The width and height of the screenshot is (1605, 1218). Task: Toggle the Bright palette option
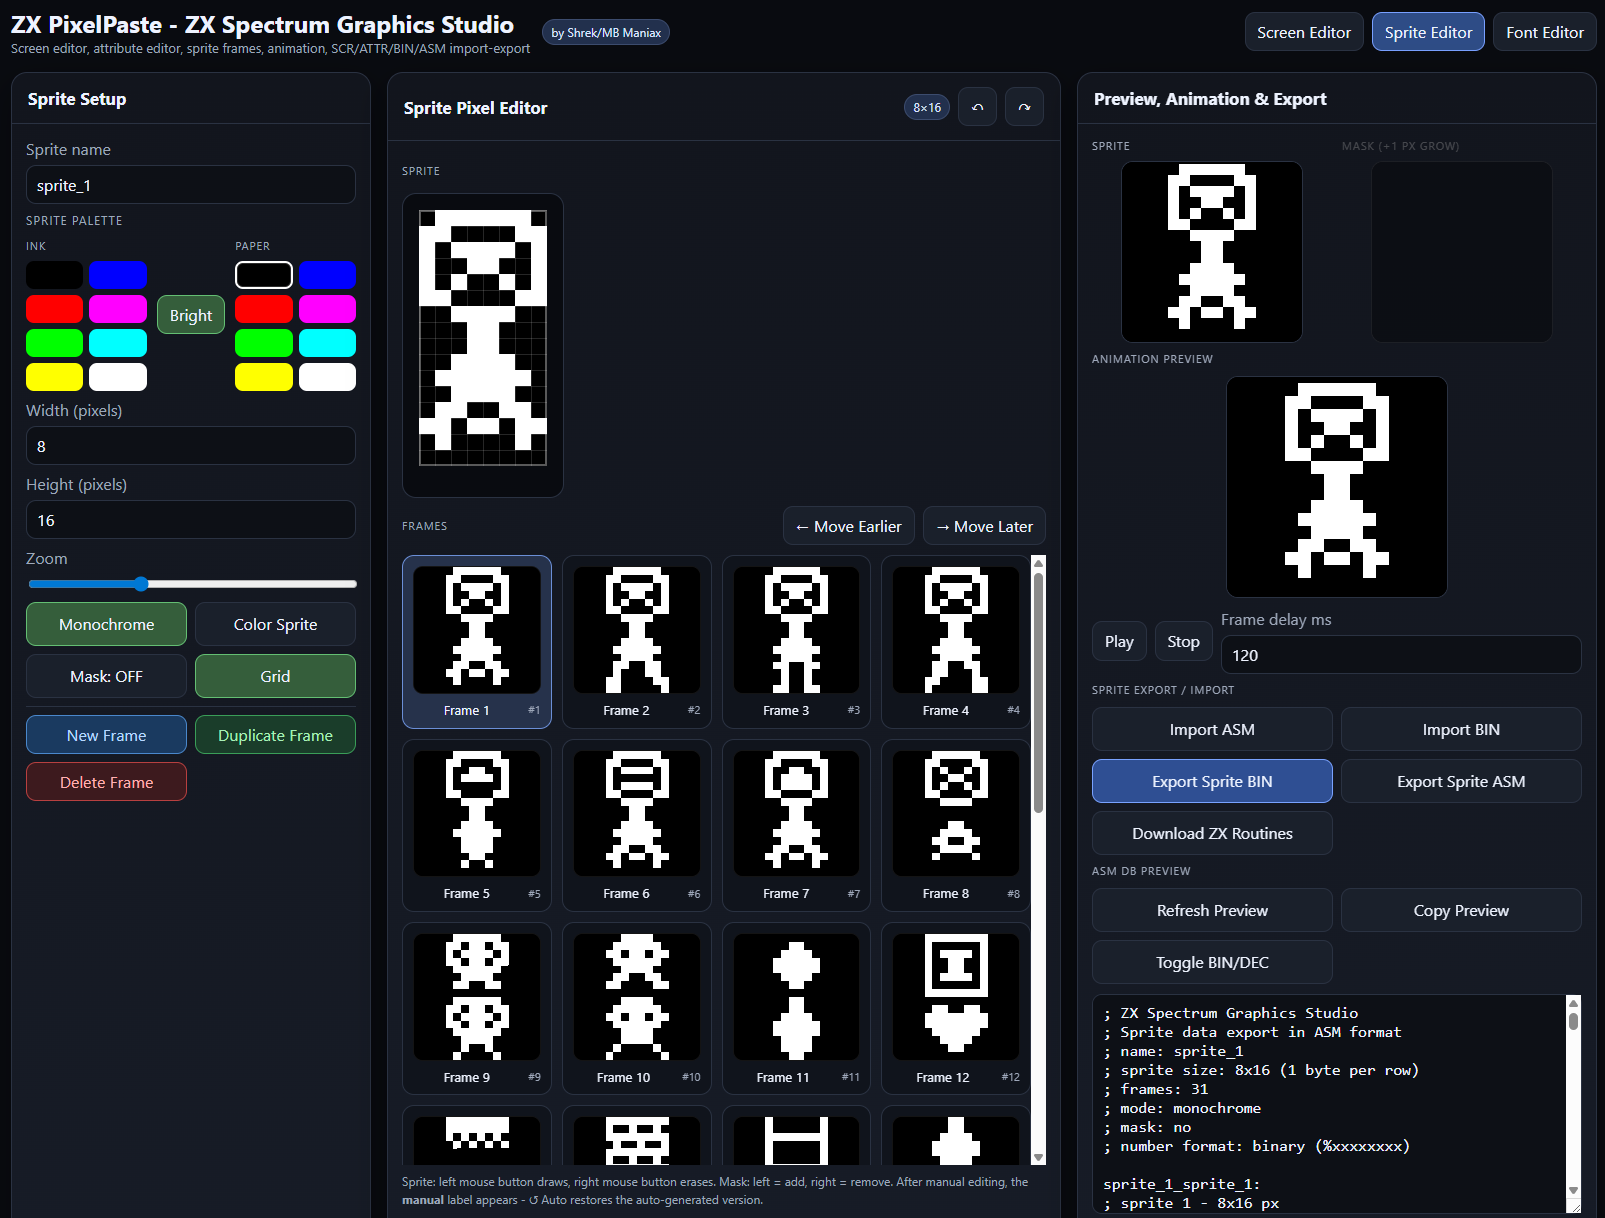190,315
